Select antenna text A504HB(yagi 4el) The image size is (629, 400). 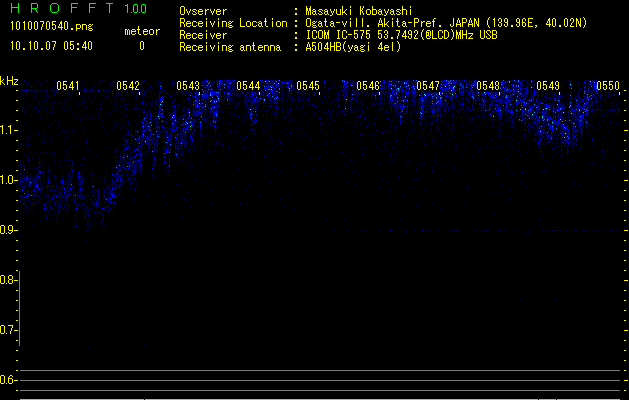coord(353,47)
